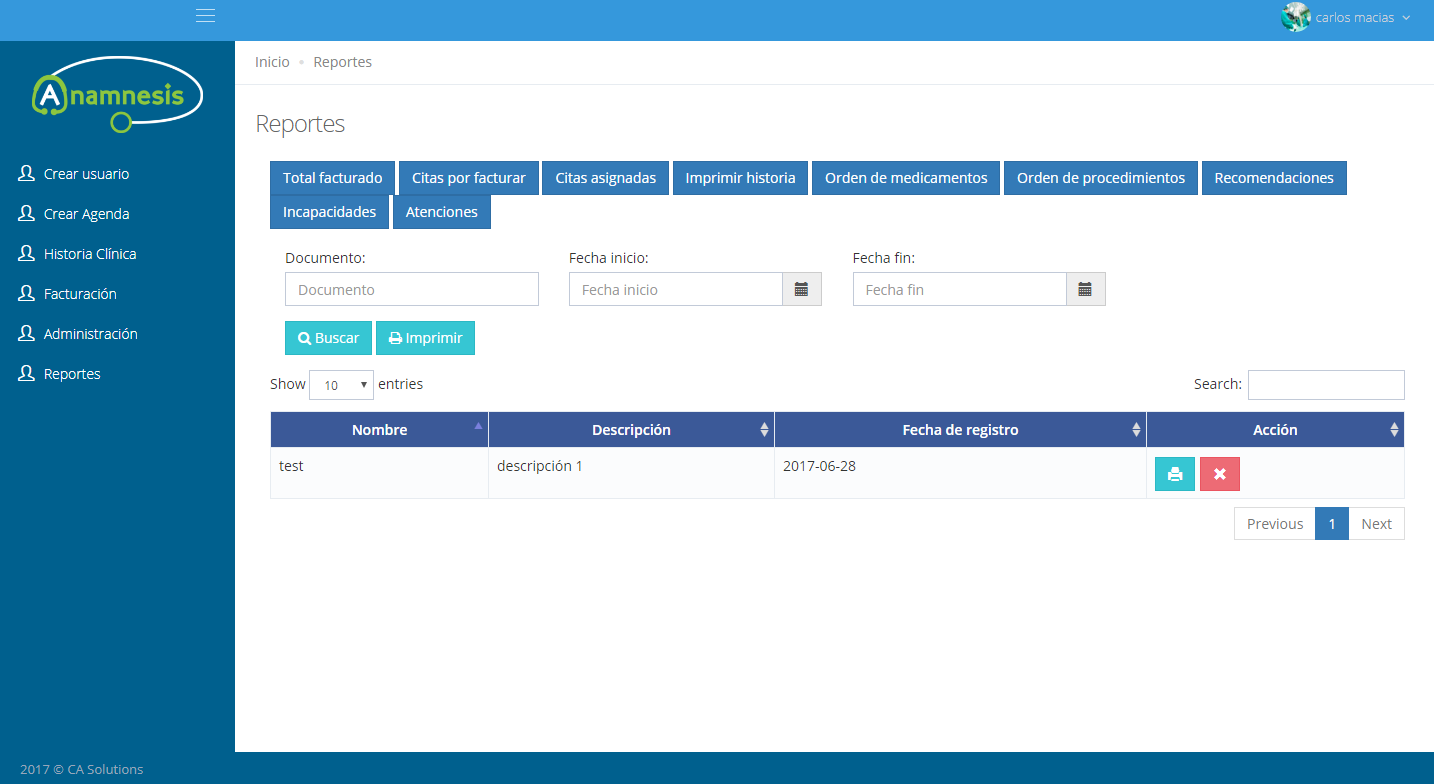Open the Atenciones report tab
Viewport: 1434px width, 784px height.
pyautogui.click(x=442, y=212)
